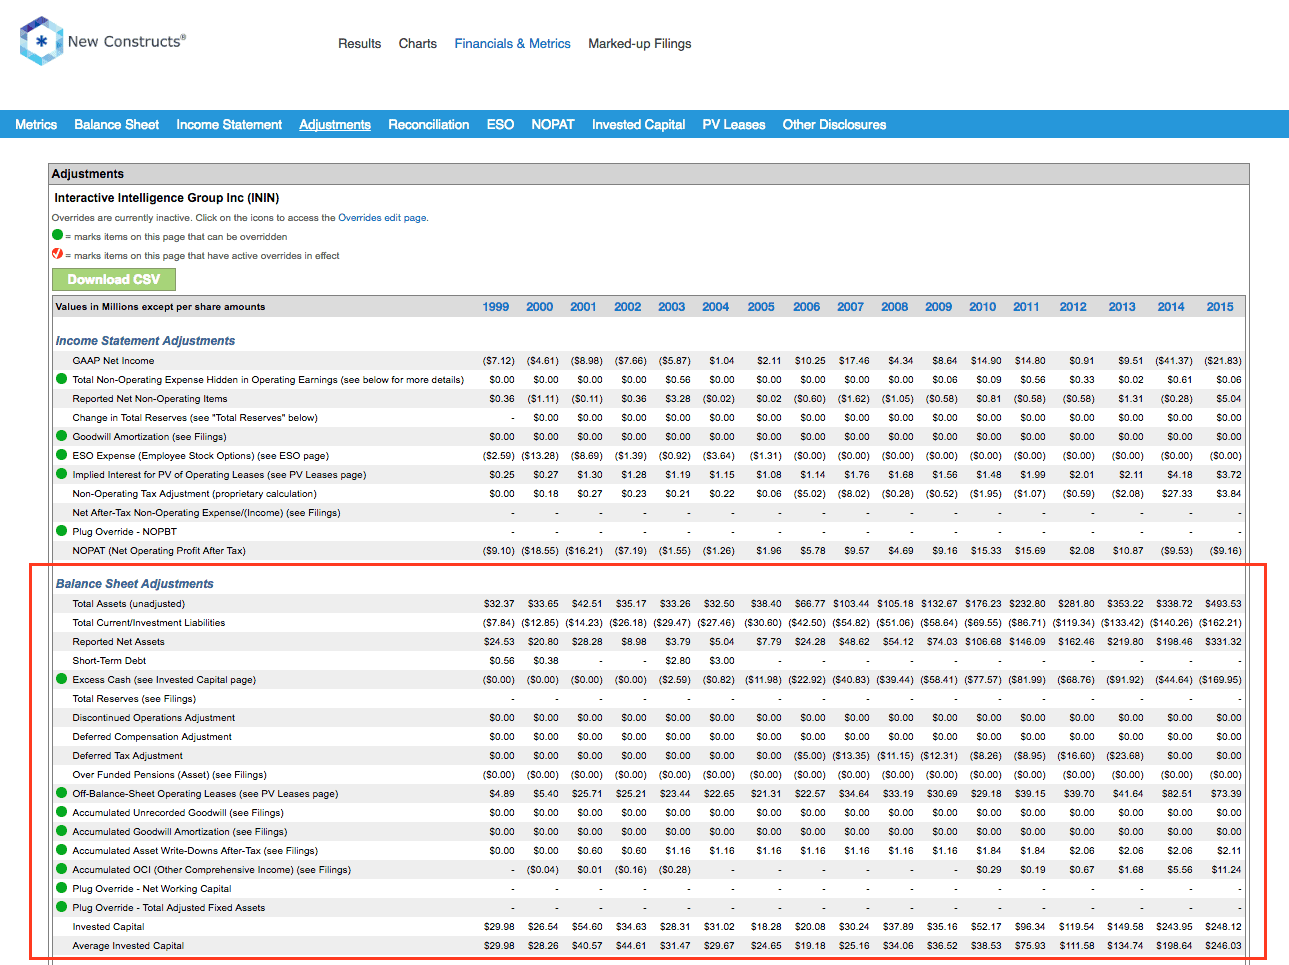Click the 2008 year column link
Screen dimensions: 1289x965
[895, 307]
